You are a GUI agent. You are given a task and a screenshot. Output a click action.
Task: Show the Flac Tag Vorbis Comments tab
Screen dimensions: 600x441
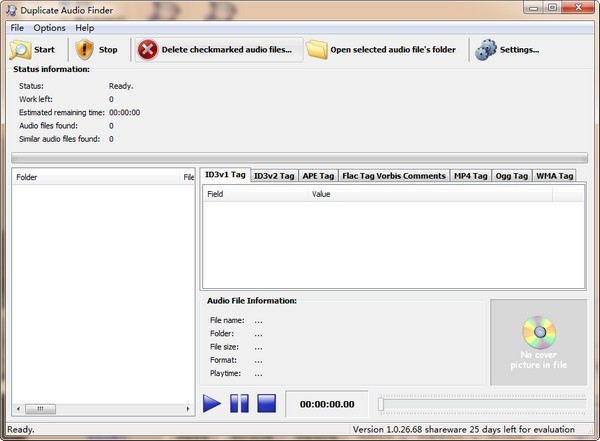[393, 176]
